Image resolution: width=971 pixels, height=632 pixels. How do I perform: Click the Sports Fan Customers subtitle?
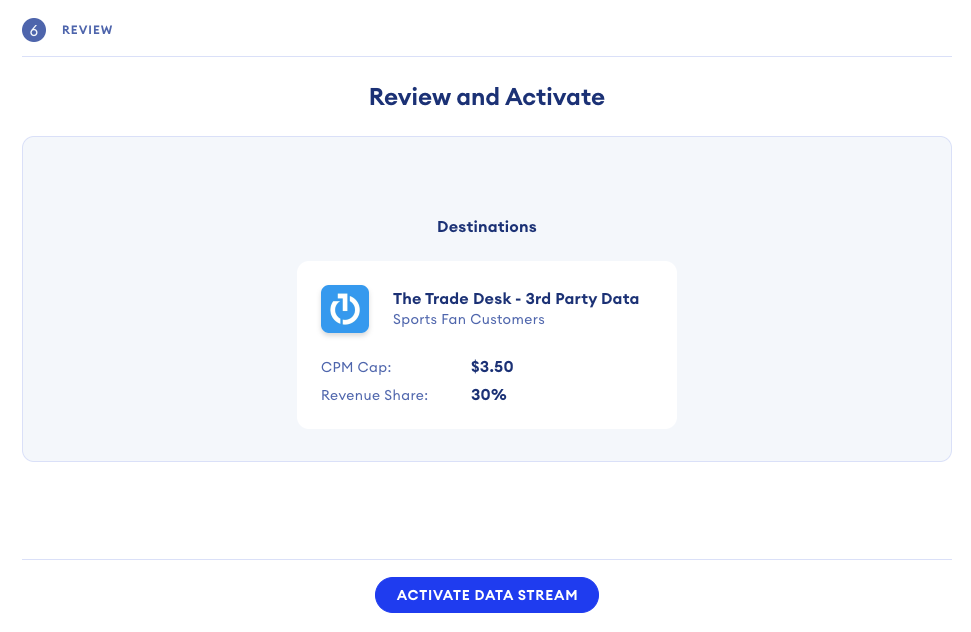pos(468,320)
